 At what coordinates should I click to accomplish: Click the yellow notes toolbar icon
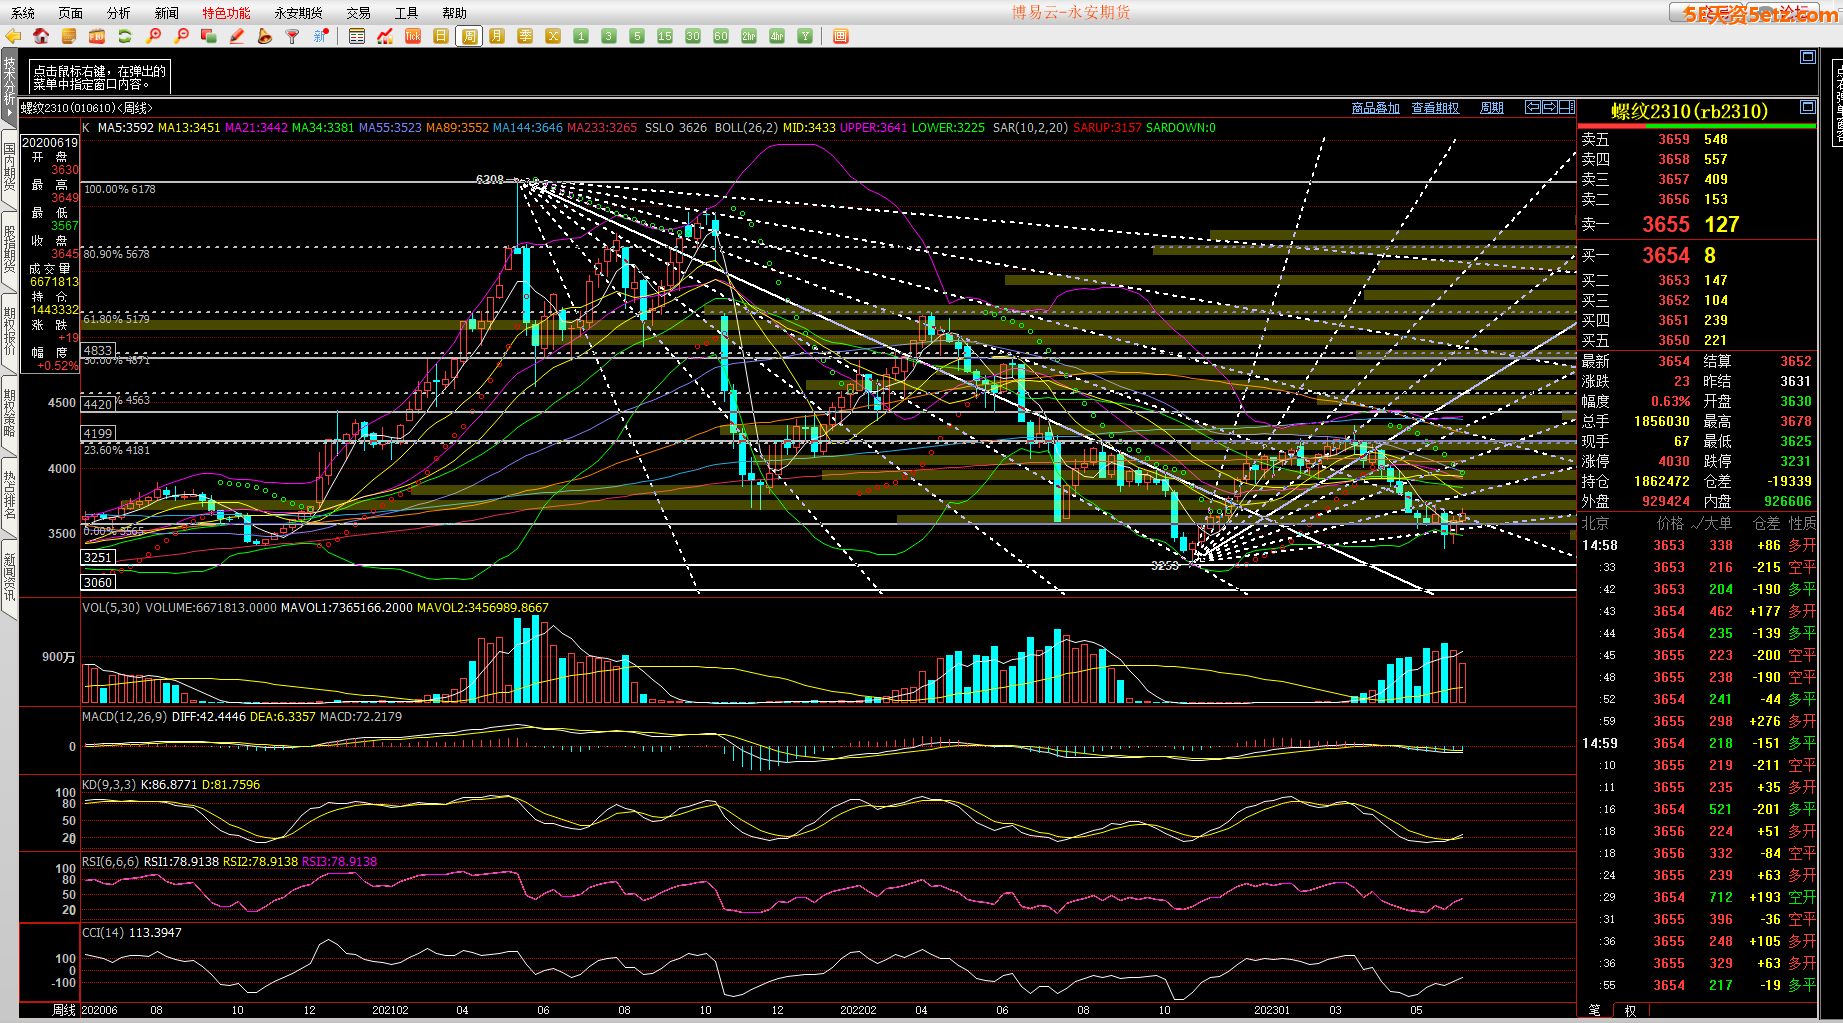69,36
